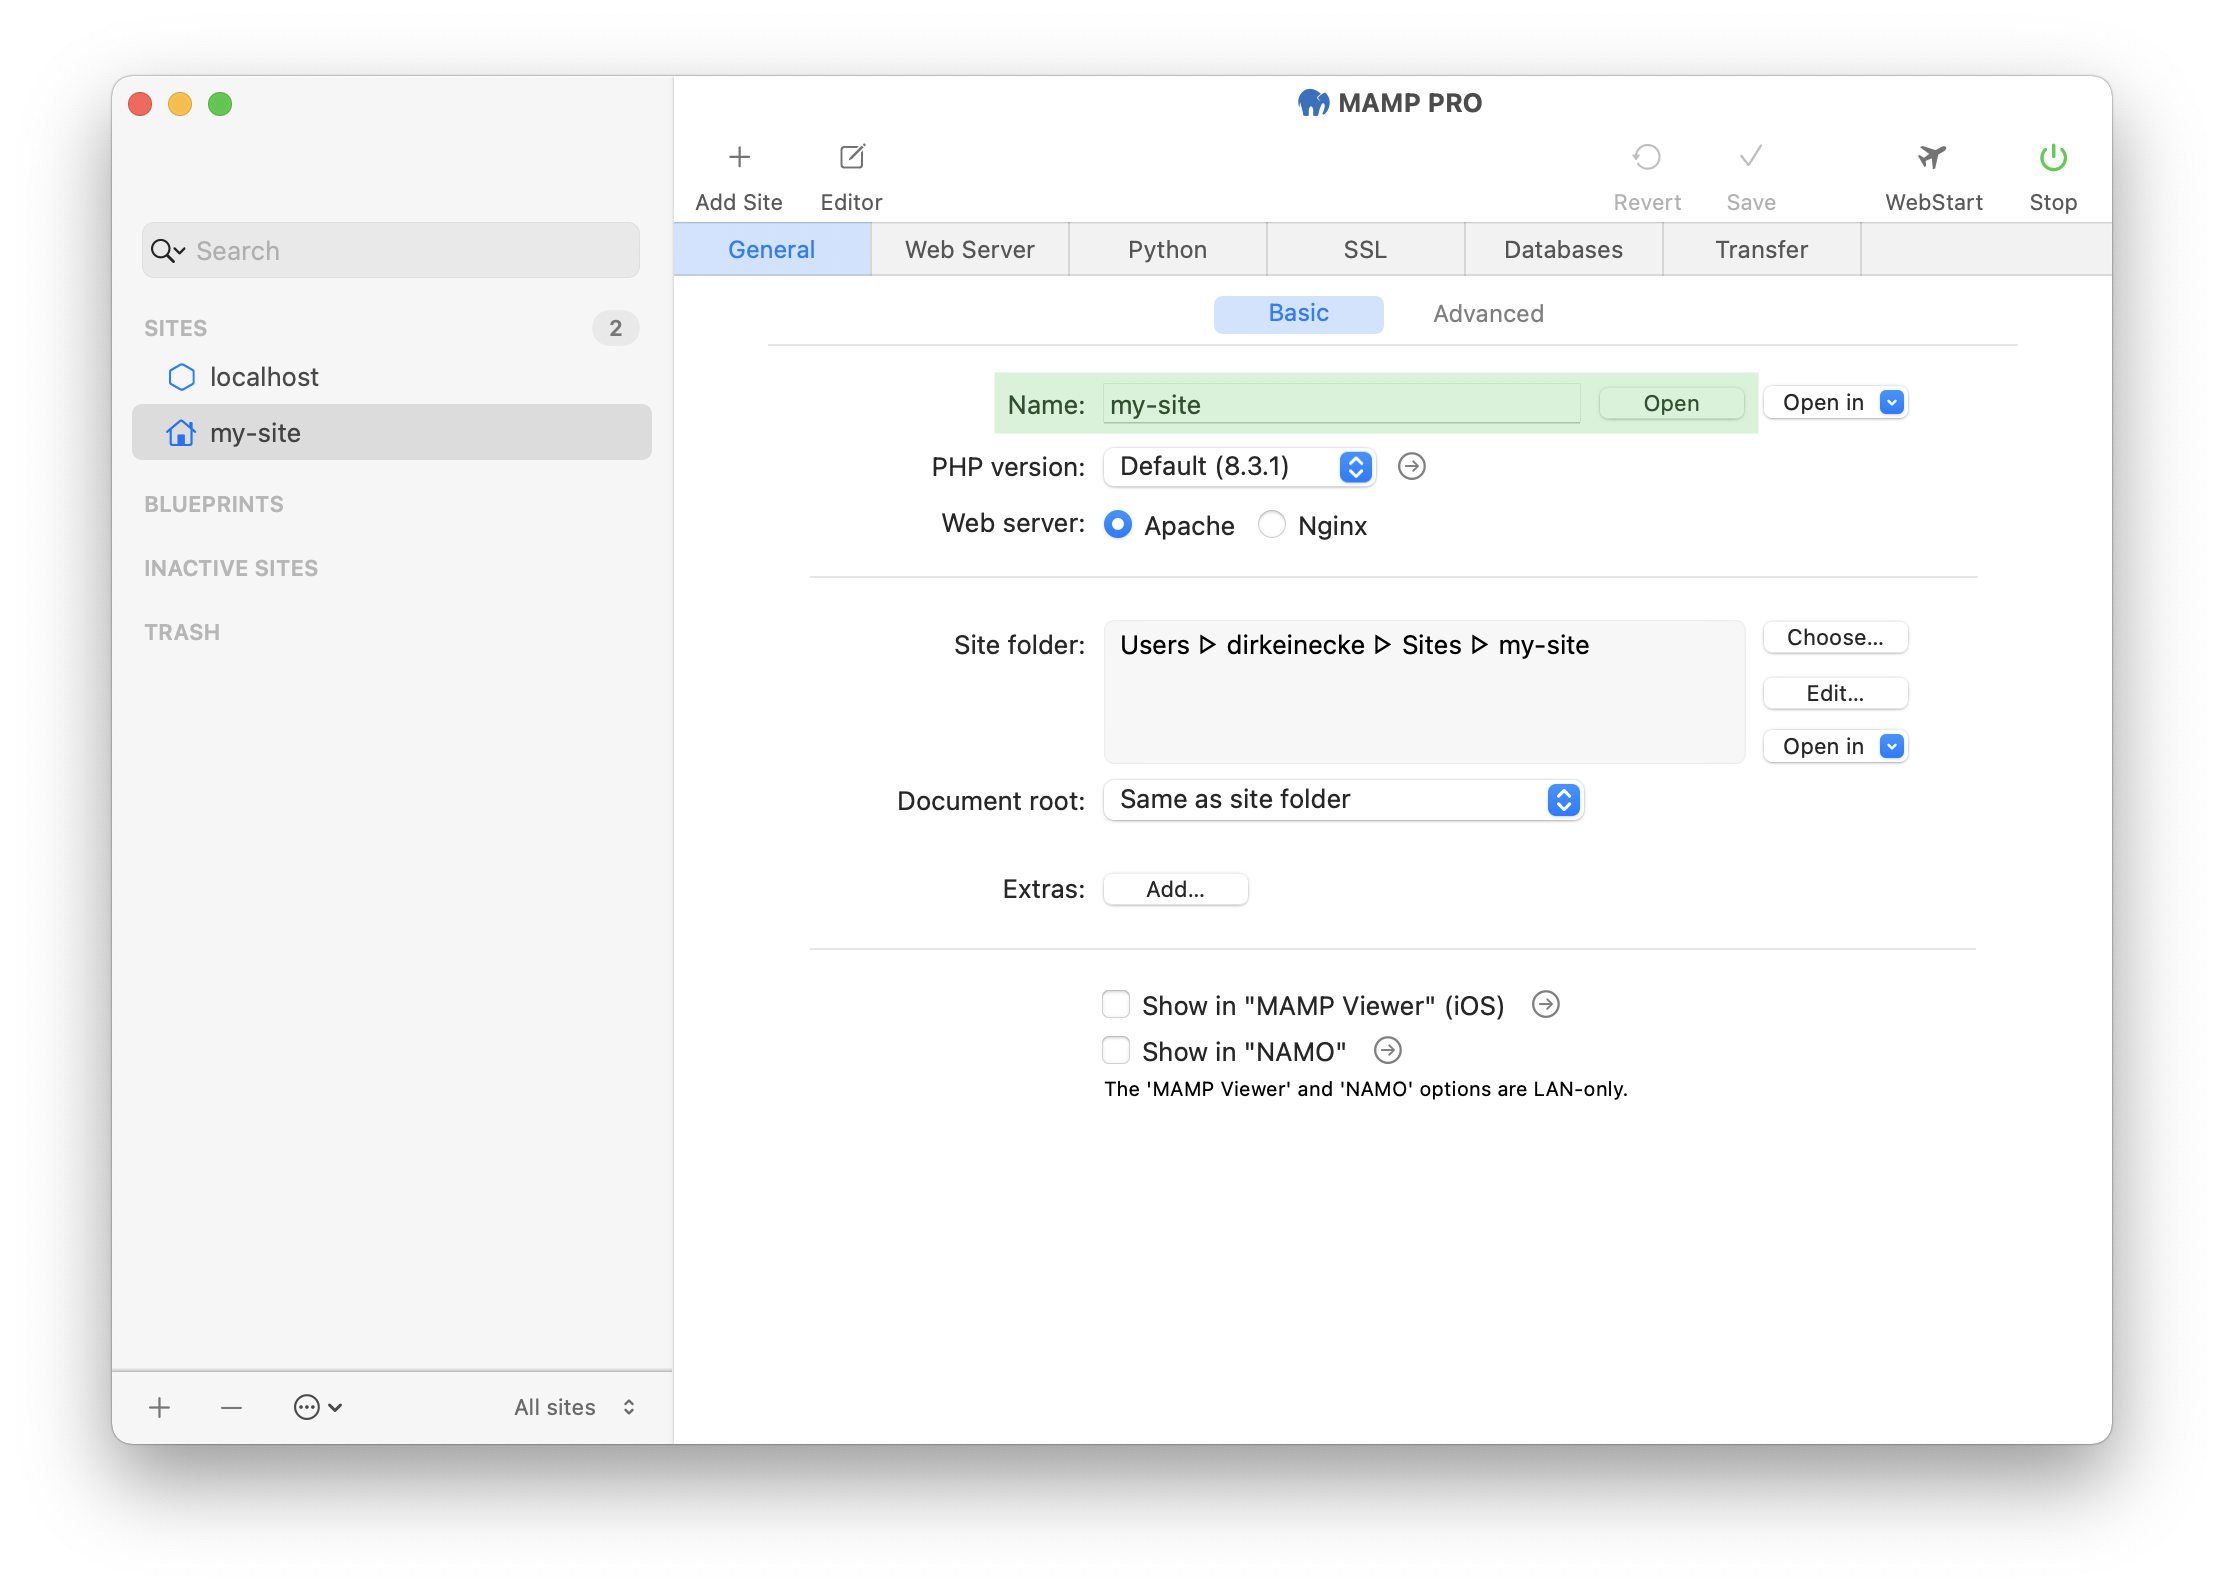Viewport: 2224px width, 1592px height.
Task: Click the Revert icon
Action: [x=1645, y=159]
